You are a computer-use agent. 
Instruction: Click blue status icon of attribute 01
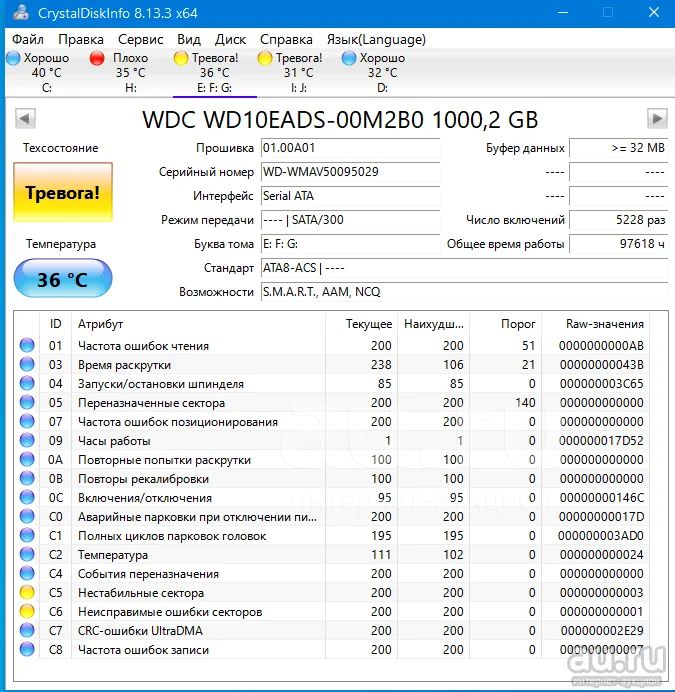(27, 345)
